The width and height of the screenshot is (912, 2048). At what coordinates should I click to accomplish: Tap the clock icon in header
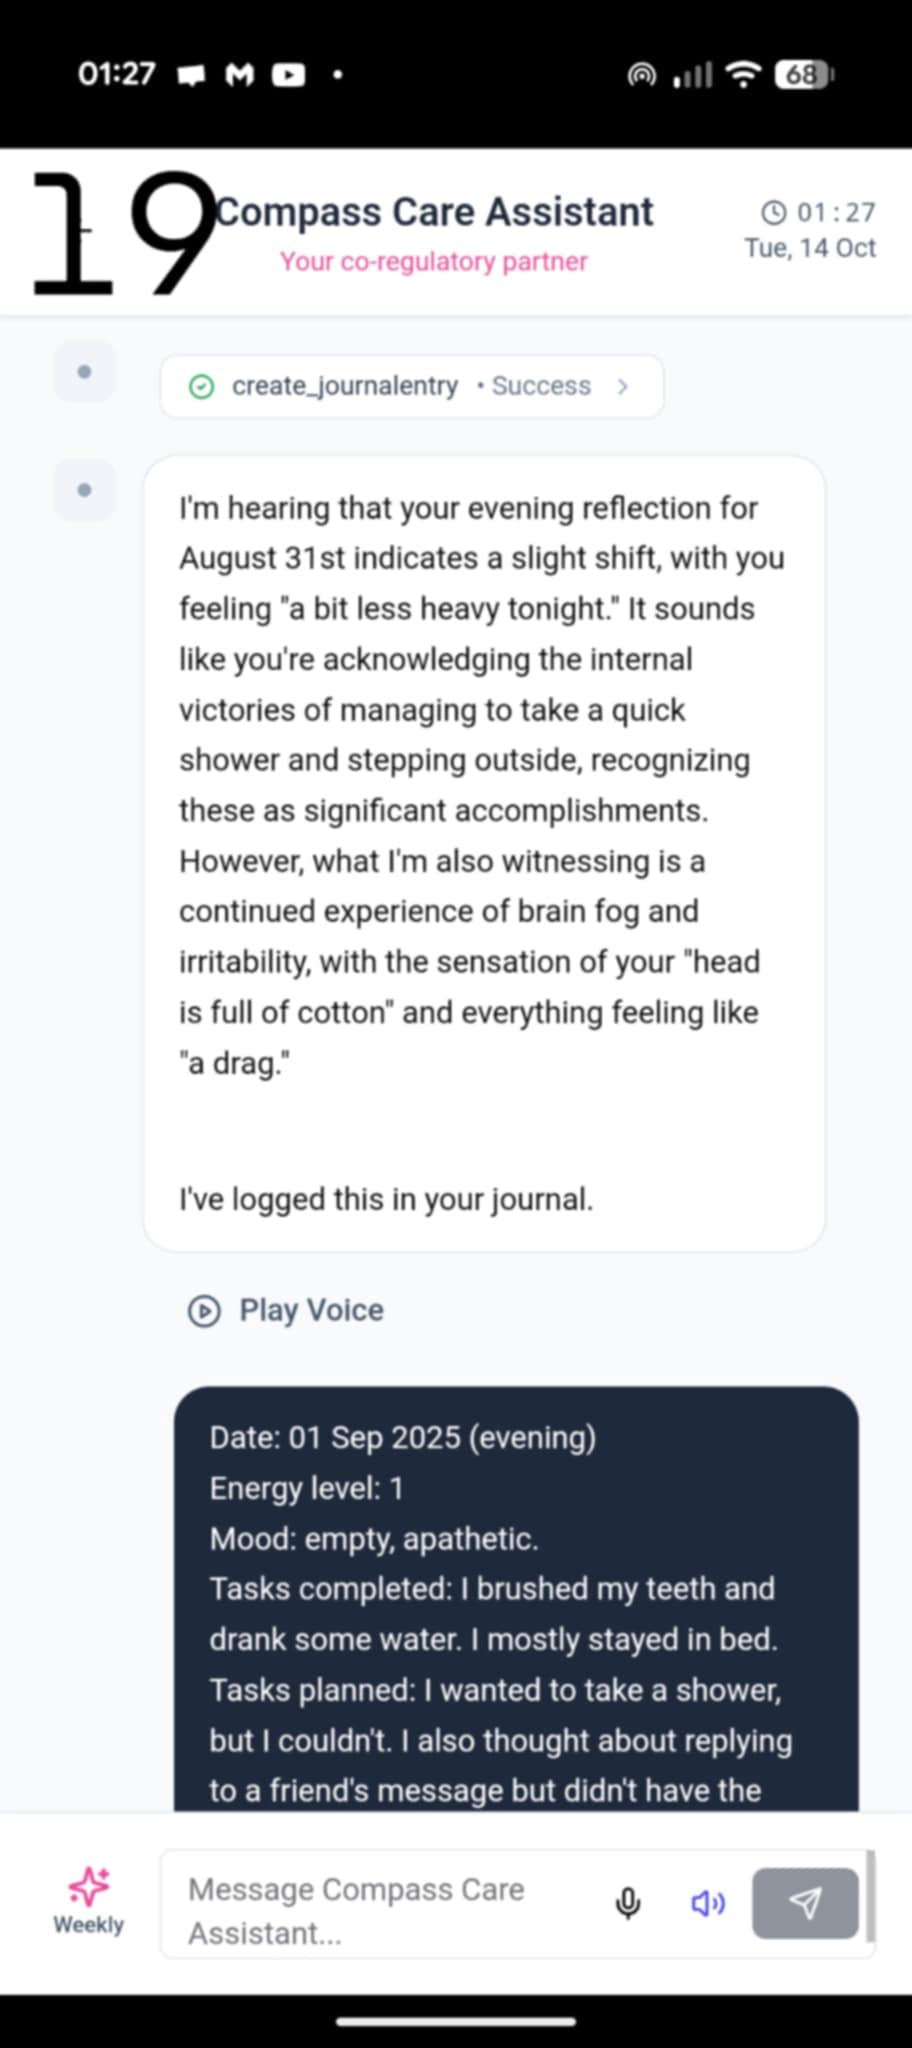(x=773, y=212)
